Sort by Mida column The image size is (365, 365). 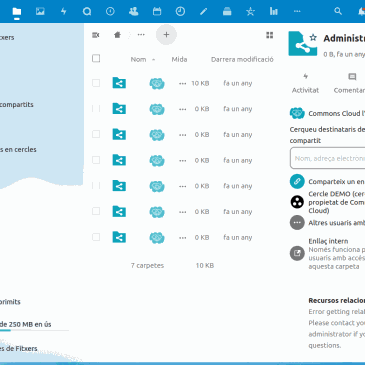[179, 59]
